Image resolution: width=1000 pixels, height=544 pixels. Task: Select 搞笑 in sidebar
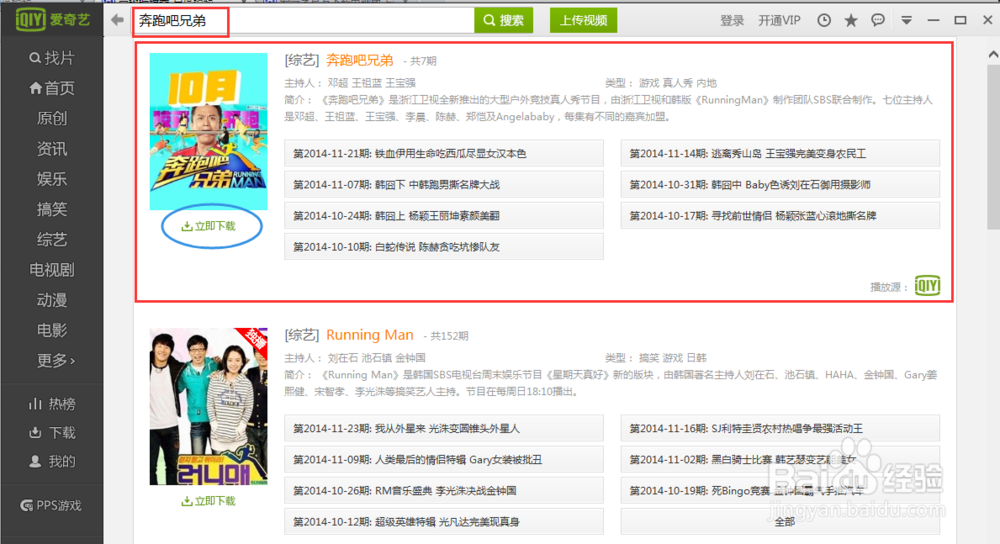pos(52,209)
